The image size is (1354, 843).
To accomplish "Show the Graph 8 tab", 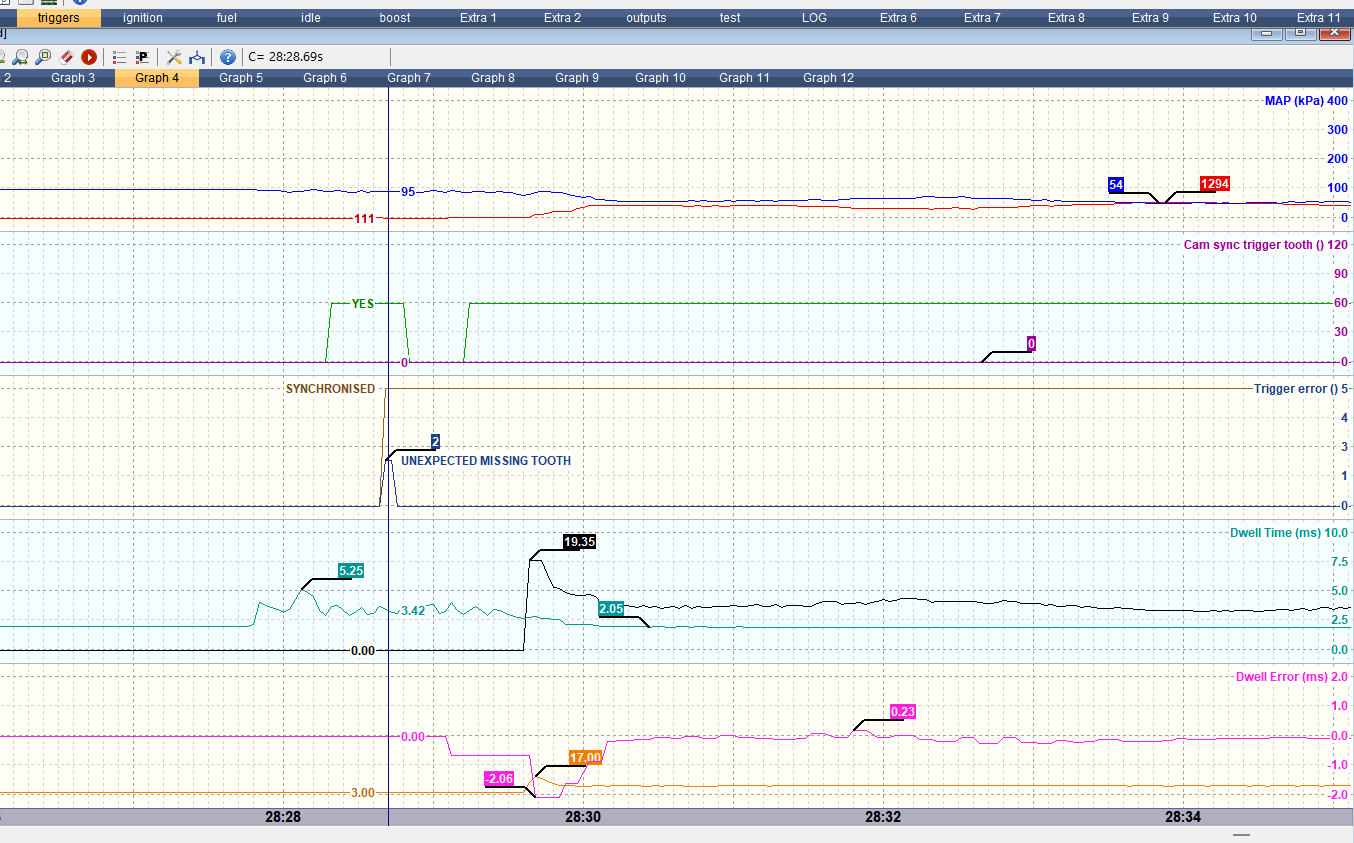I will 493,78.
